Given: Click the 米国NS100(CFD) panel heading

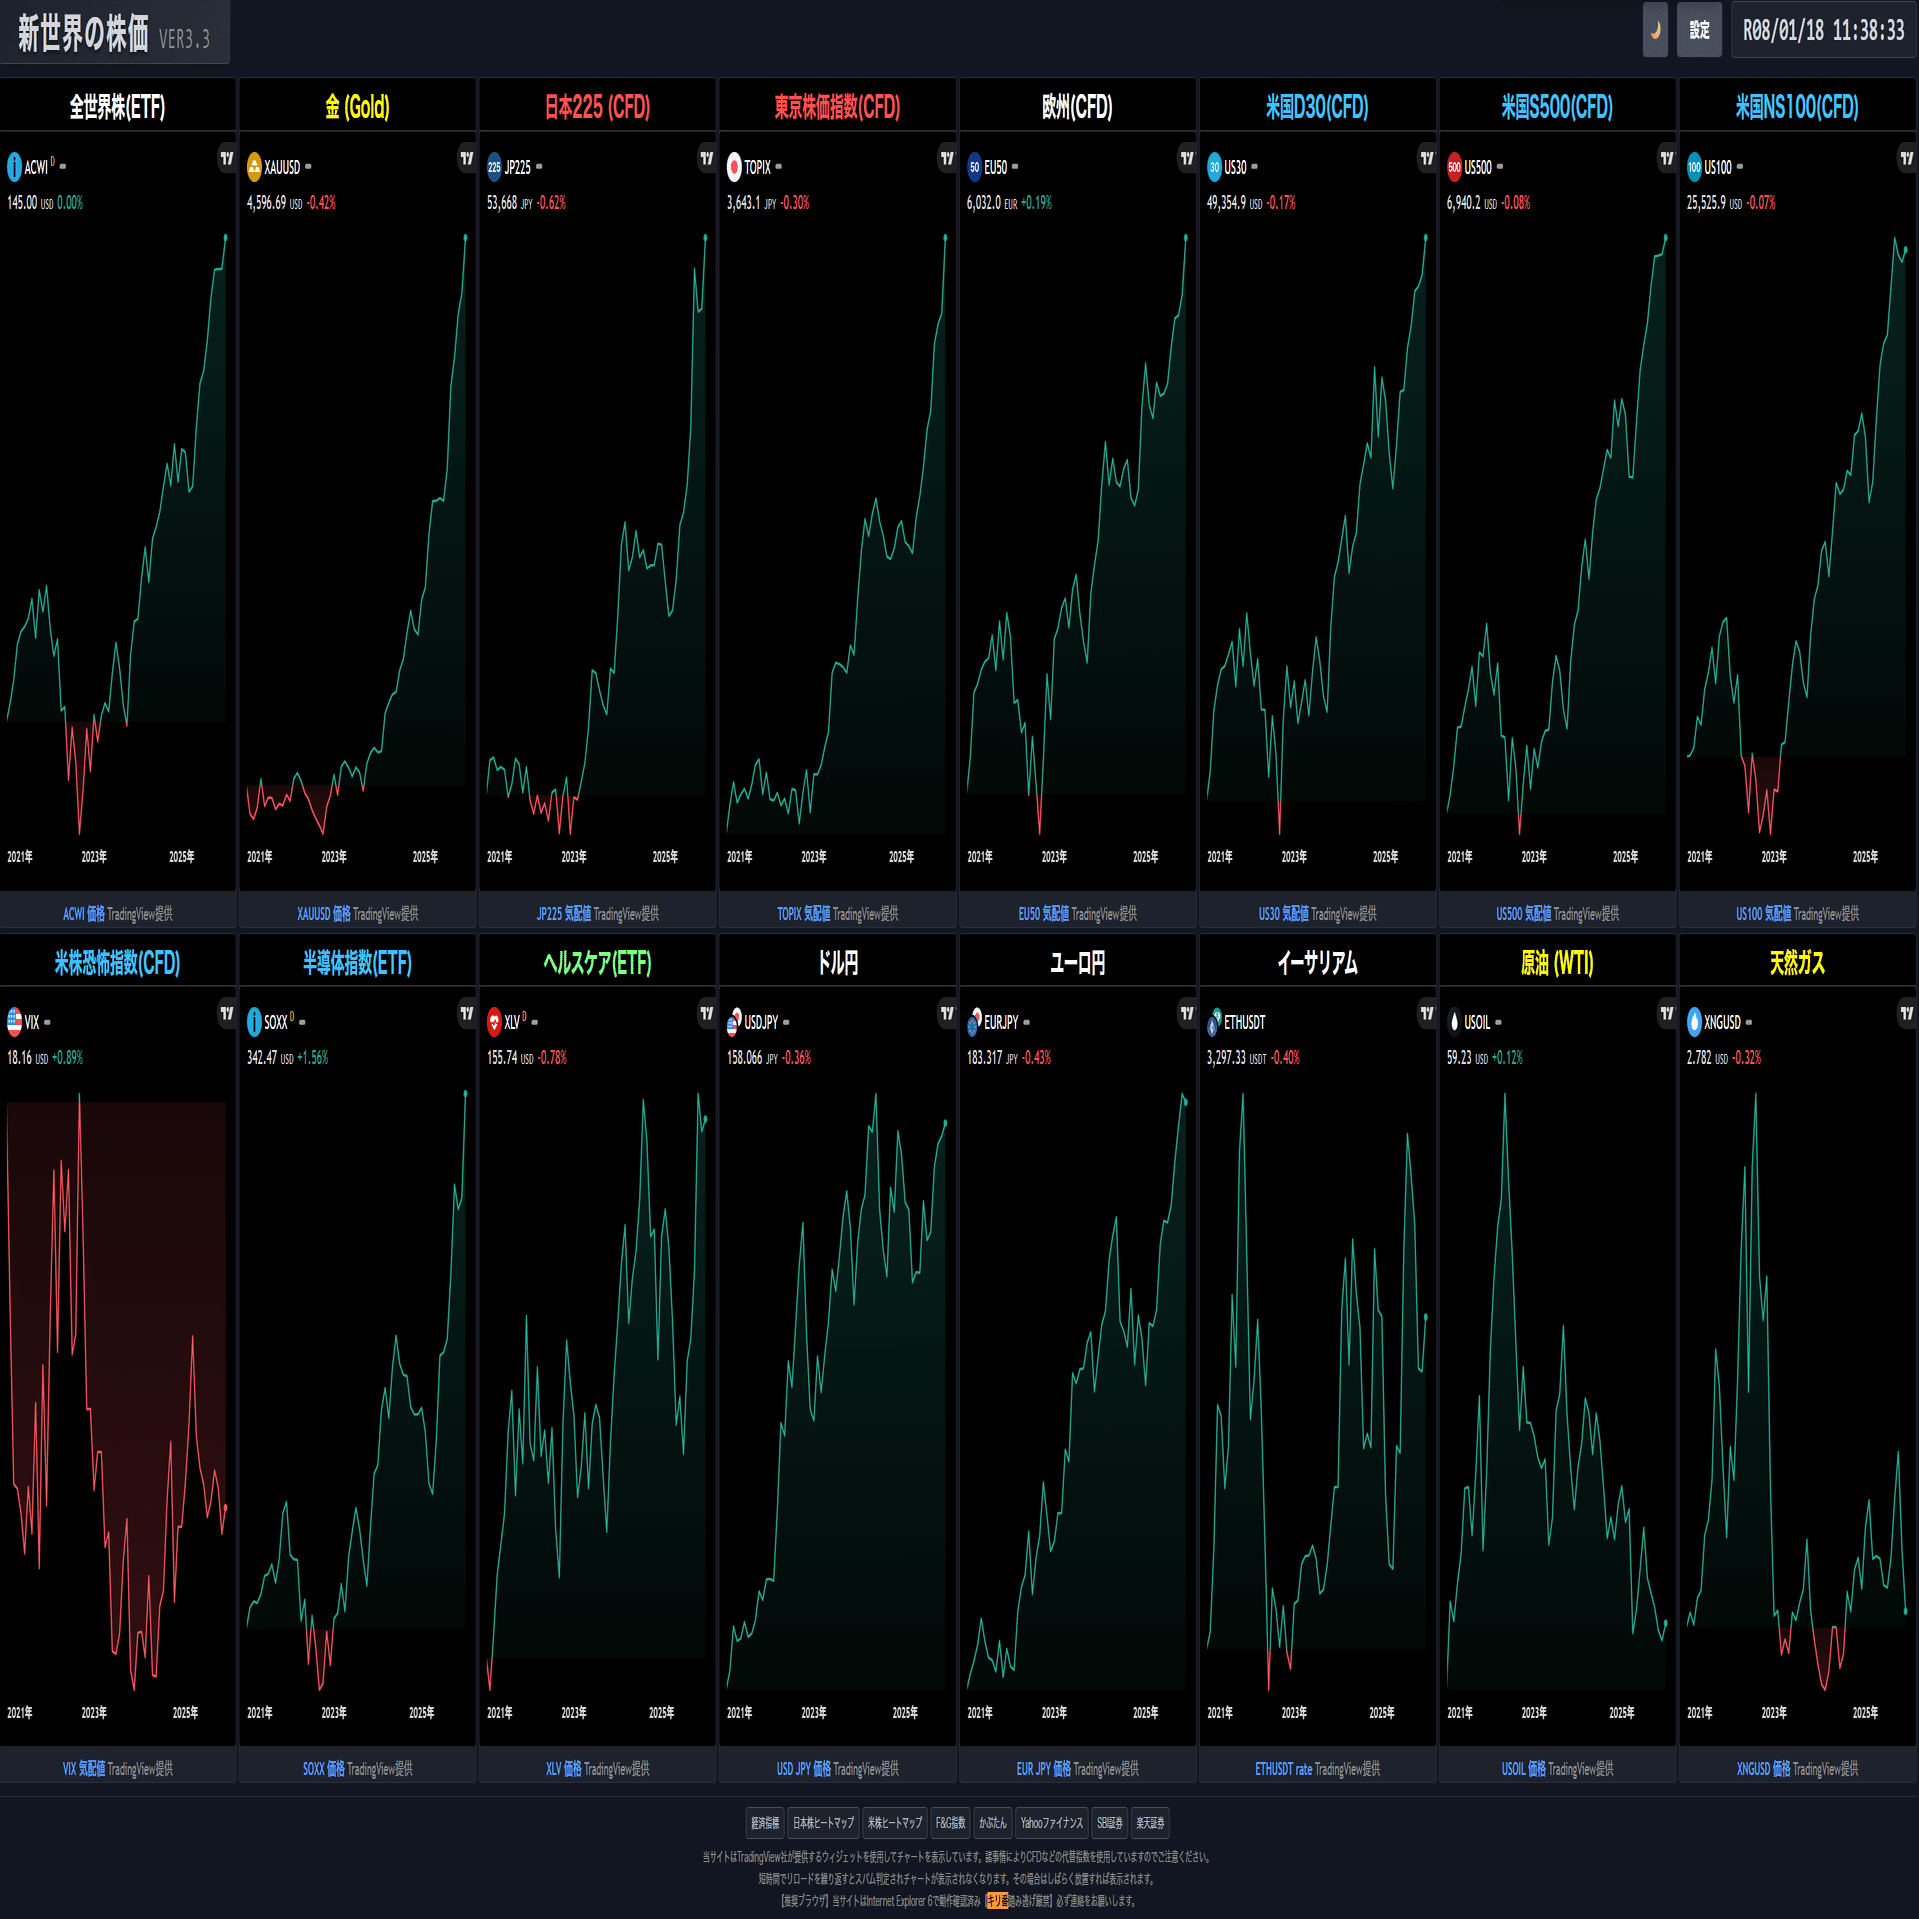Looking at the screenshot, I should (1797, 107).
